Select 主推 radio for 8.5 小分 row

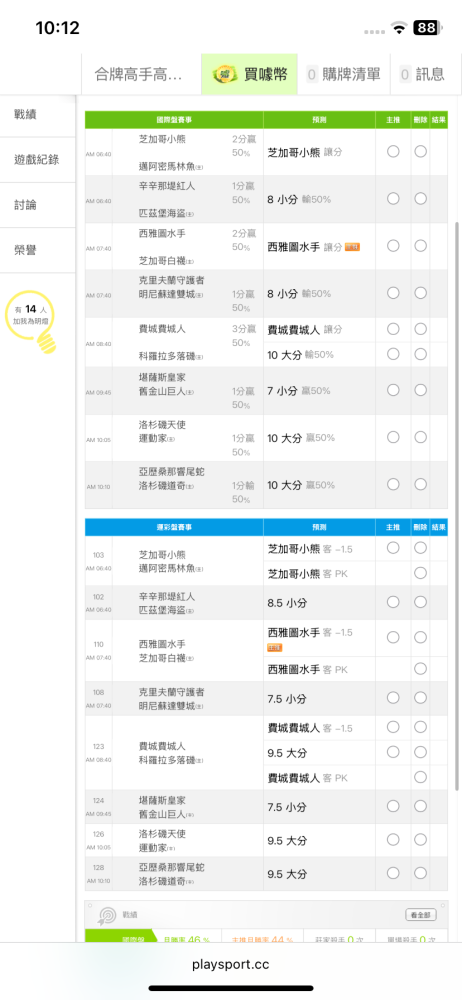click(x=393, y=602)
